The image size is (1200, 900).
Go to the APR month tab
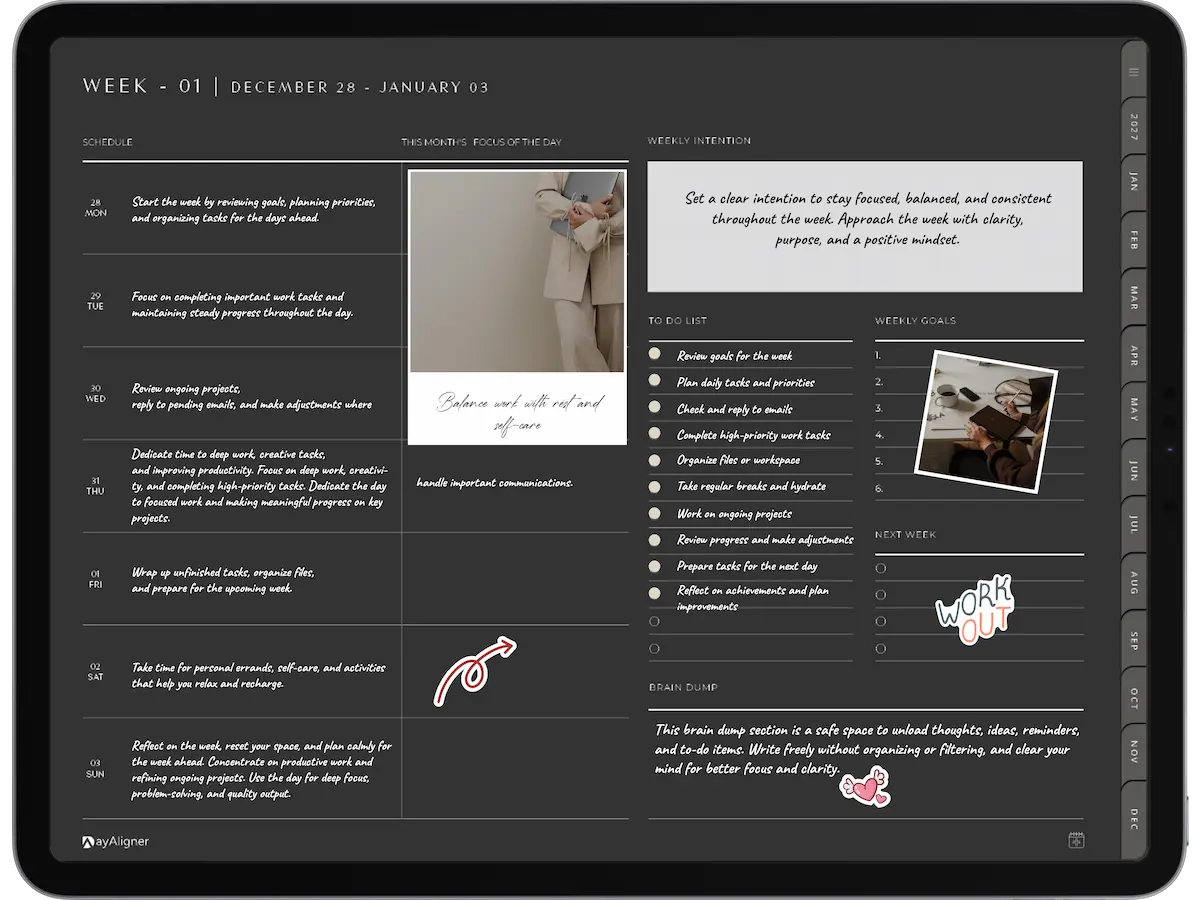[1134, 355]
